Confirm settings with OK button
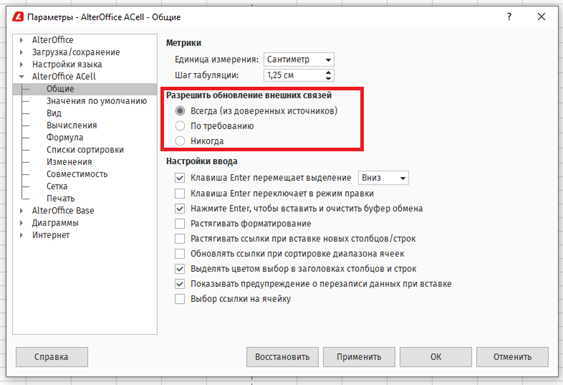The width and height of the screenshot is (563, 385). pyautogui.click(x=436, y=357)
